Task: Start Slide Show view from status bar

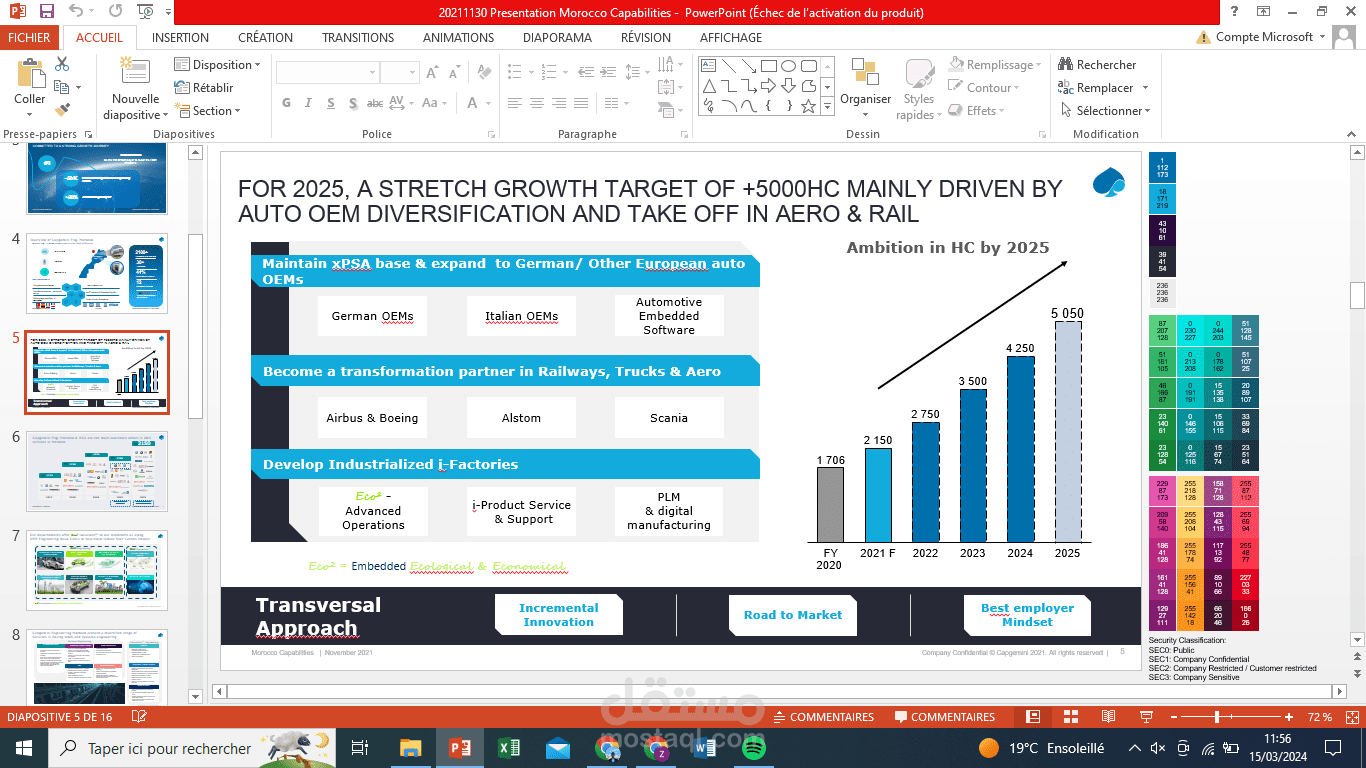Action: (1145, 717)
